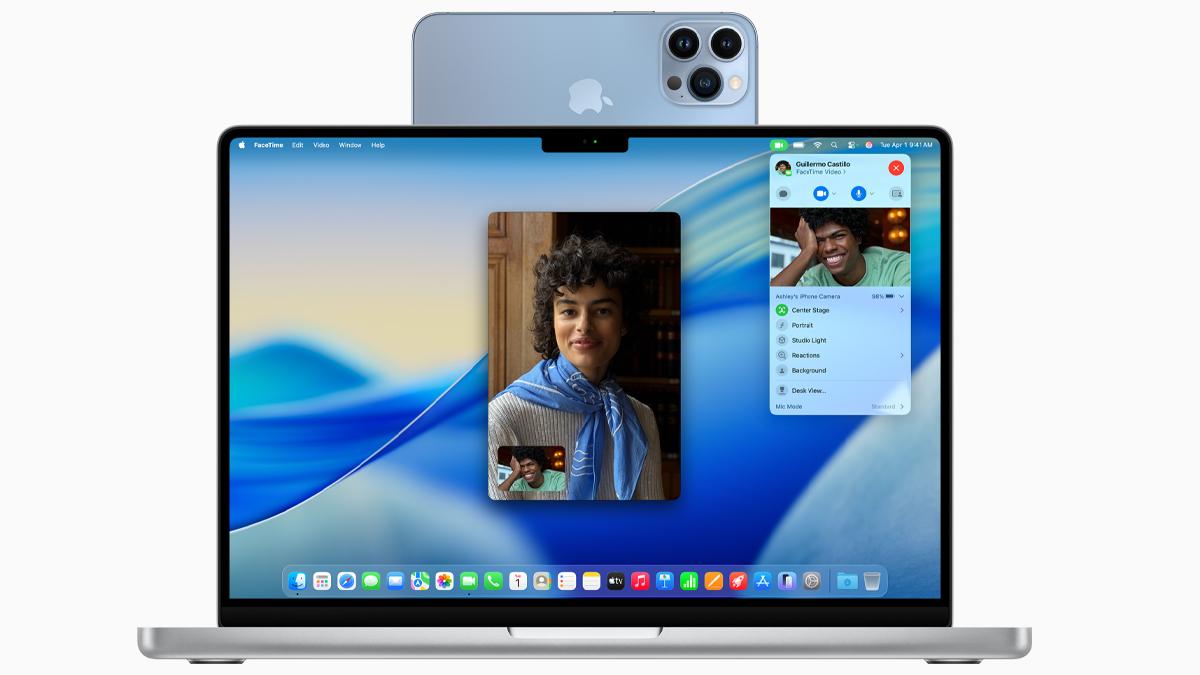Mute the microphone in the FaceTime call
The image size is (1200, 675).
point(858,193)
